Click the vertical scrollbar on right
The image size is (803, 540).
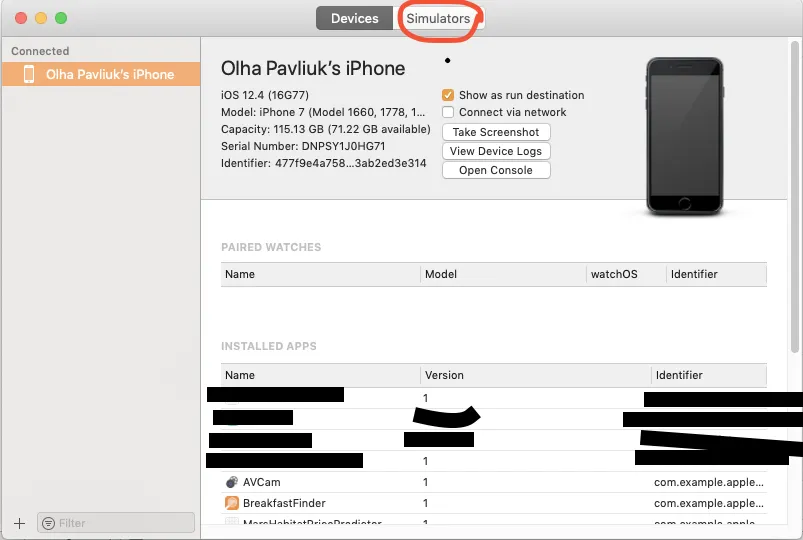(x=795, y=197)
